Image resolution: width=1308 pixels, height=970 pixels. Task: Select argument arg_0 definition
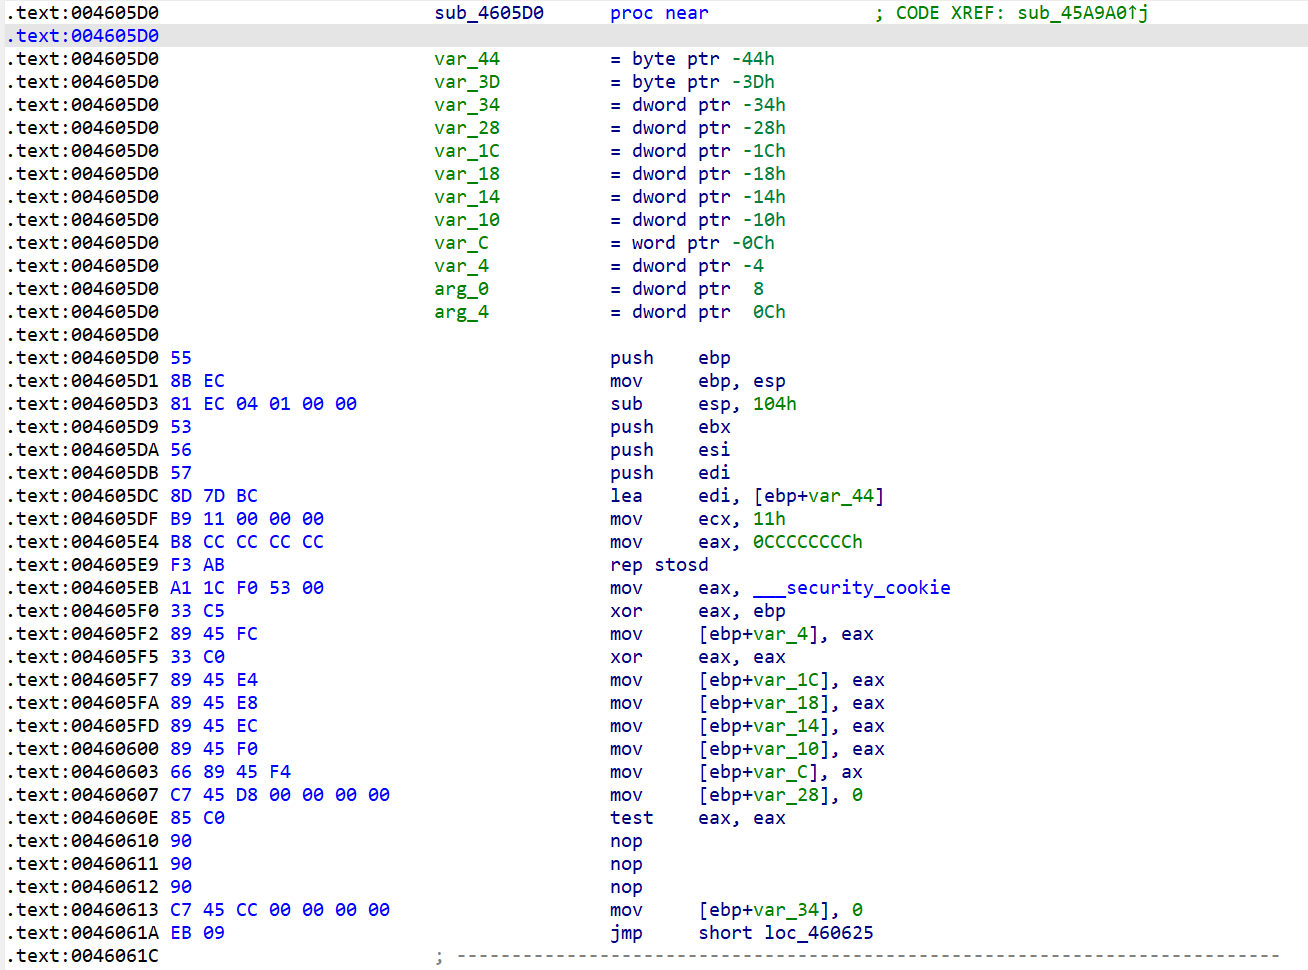[x=461, y=289]
